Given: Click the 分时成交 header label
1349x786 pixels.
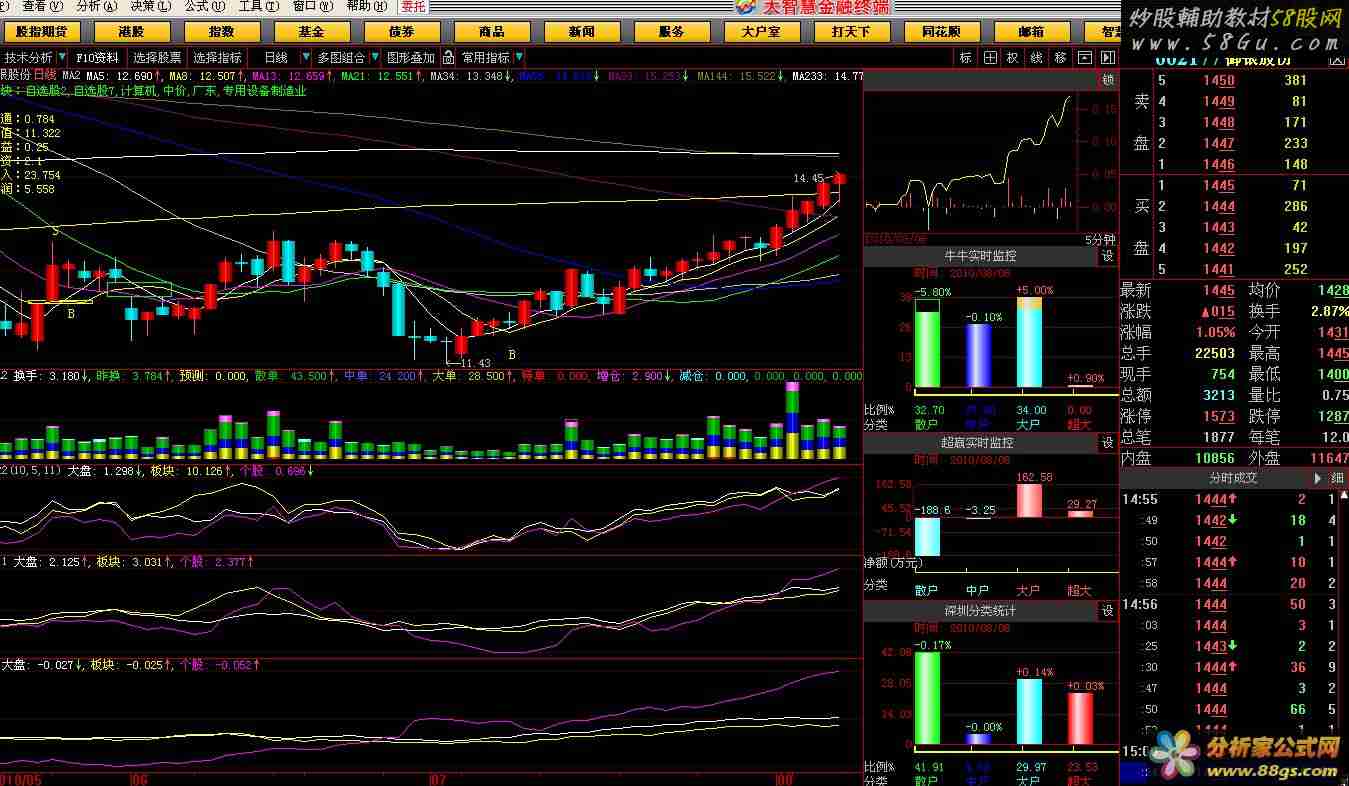Looking at the screenshot, I should pos(1233,478).
